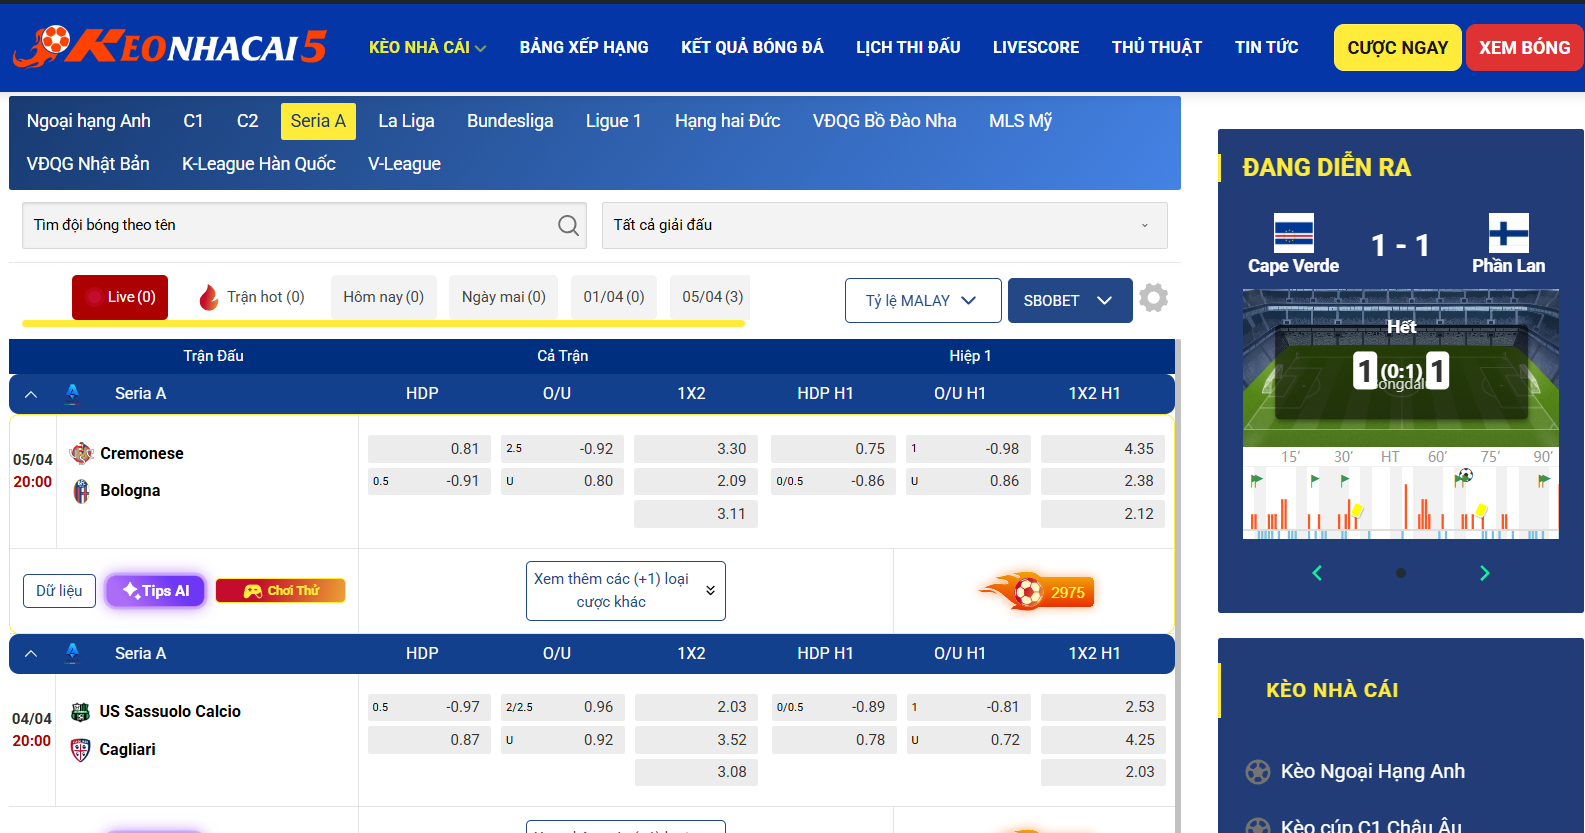Open odds settings gear icon
This screenshot has height=833, width=1585.
pos(1153,298)
